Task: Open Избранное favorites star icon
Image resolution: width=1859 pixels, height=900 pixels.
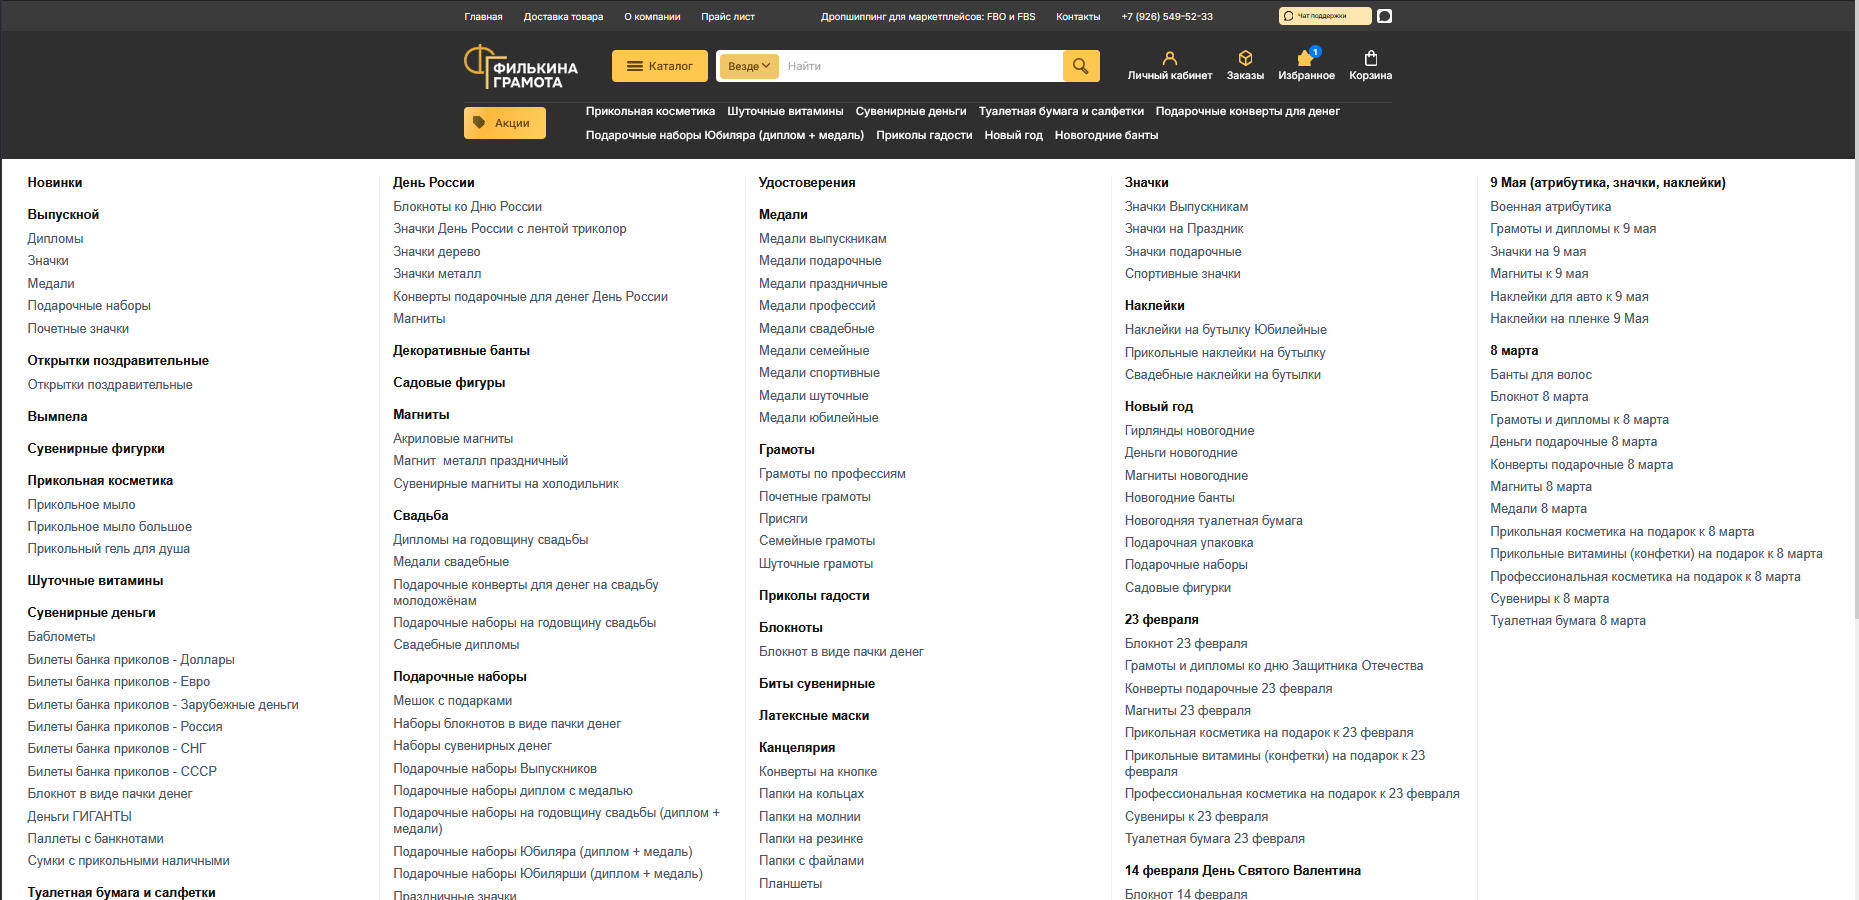Action: click(x=1306, y=58)
